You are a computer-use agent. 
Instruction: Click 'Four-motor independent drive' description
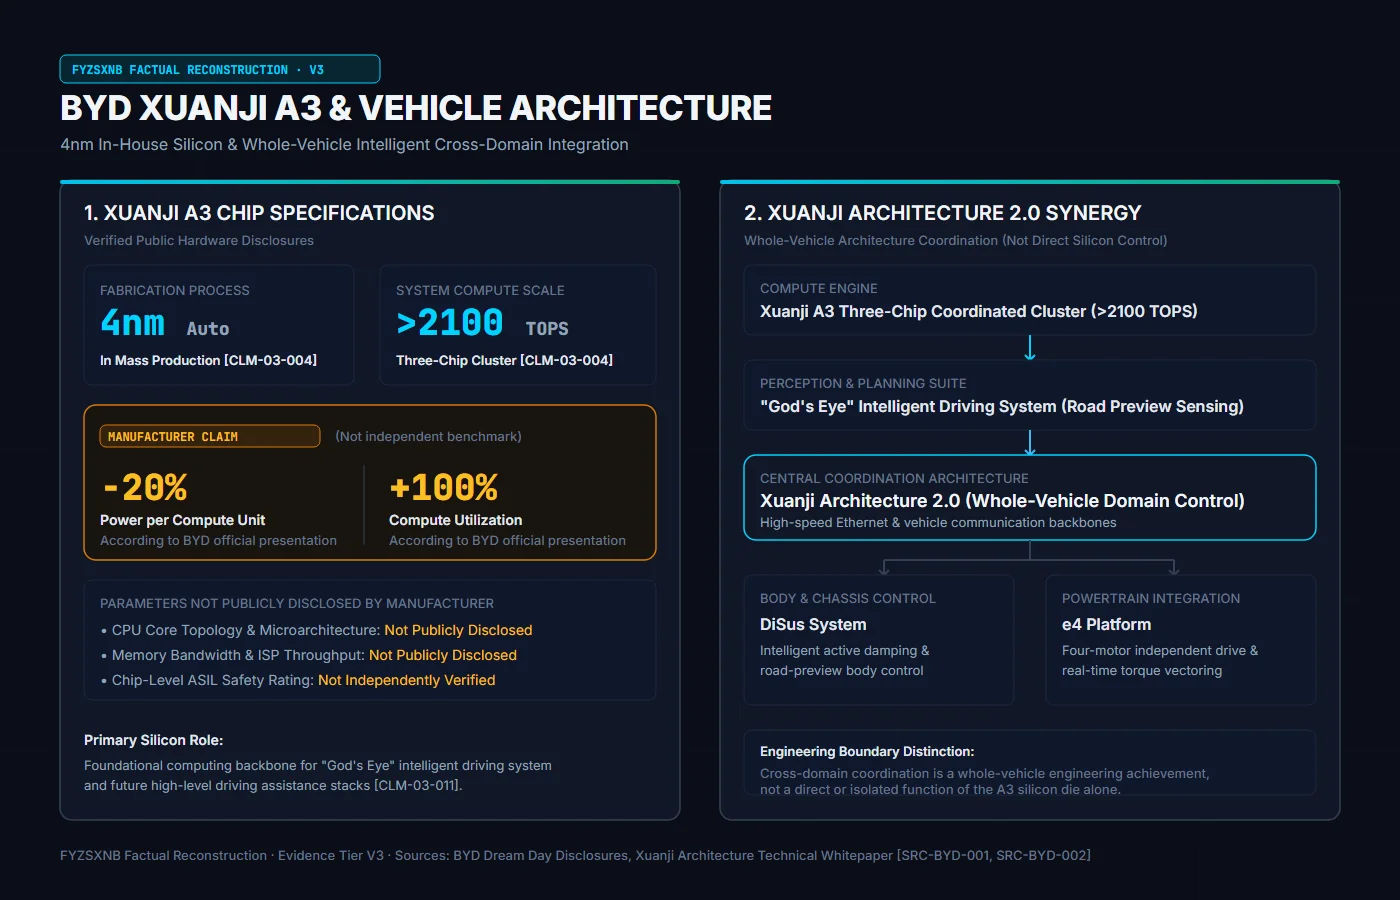pyautogui.click(x=1160, y=660)
